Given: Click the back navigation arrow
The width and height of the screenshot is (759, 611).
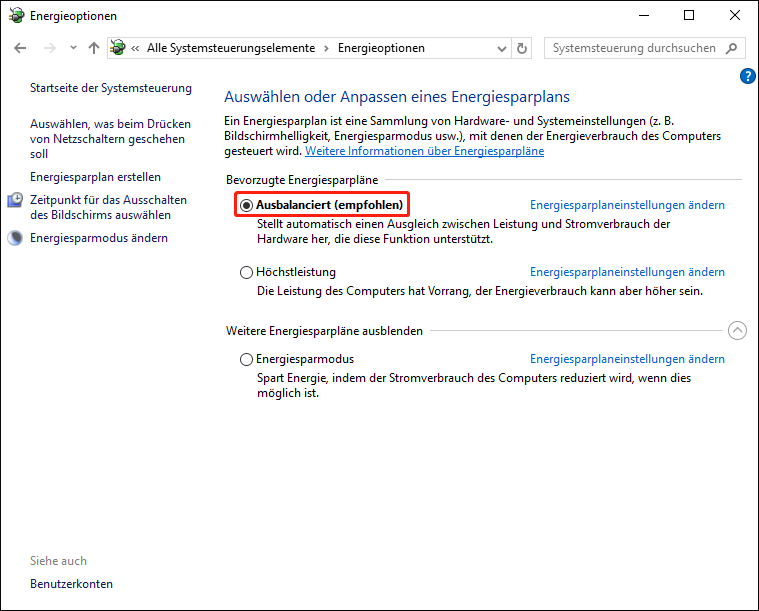Looking at the screenshot, I should tap(20, 48).
